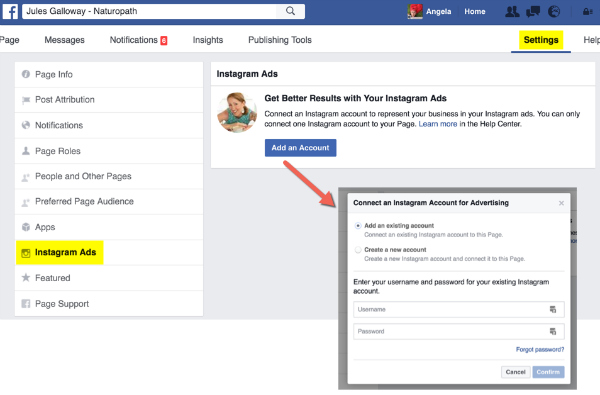Click the Instagram Ads camera icon
The image size is (600, 395).
[26, 253]
